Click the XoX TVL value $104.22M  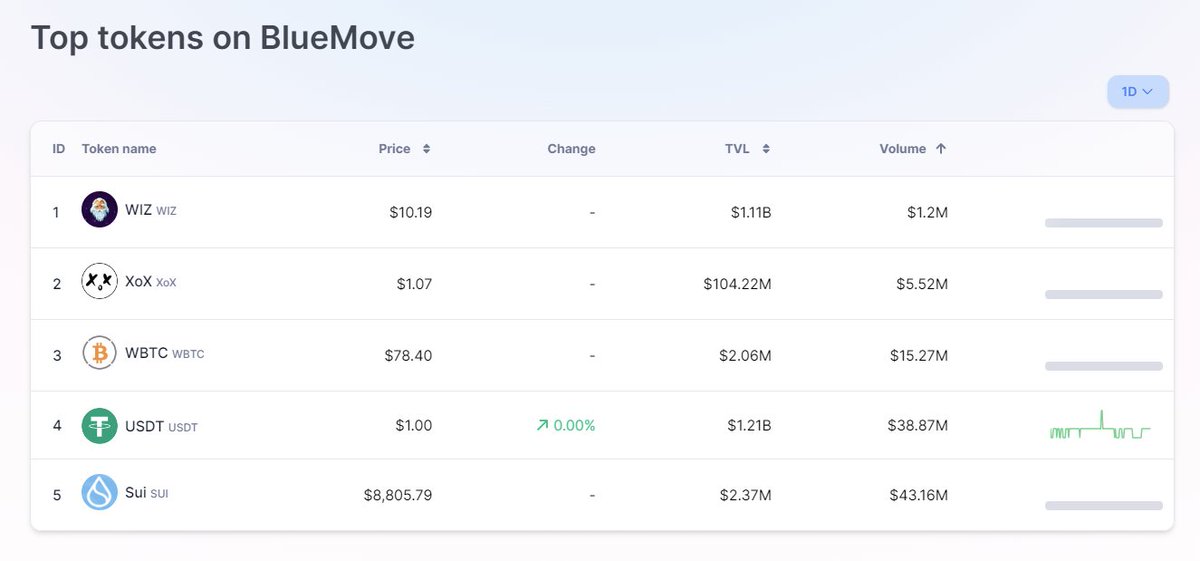click(737, 283)
